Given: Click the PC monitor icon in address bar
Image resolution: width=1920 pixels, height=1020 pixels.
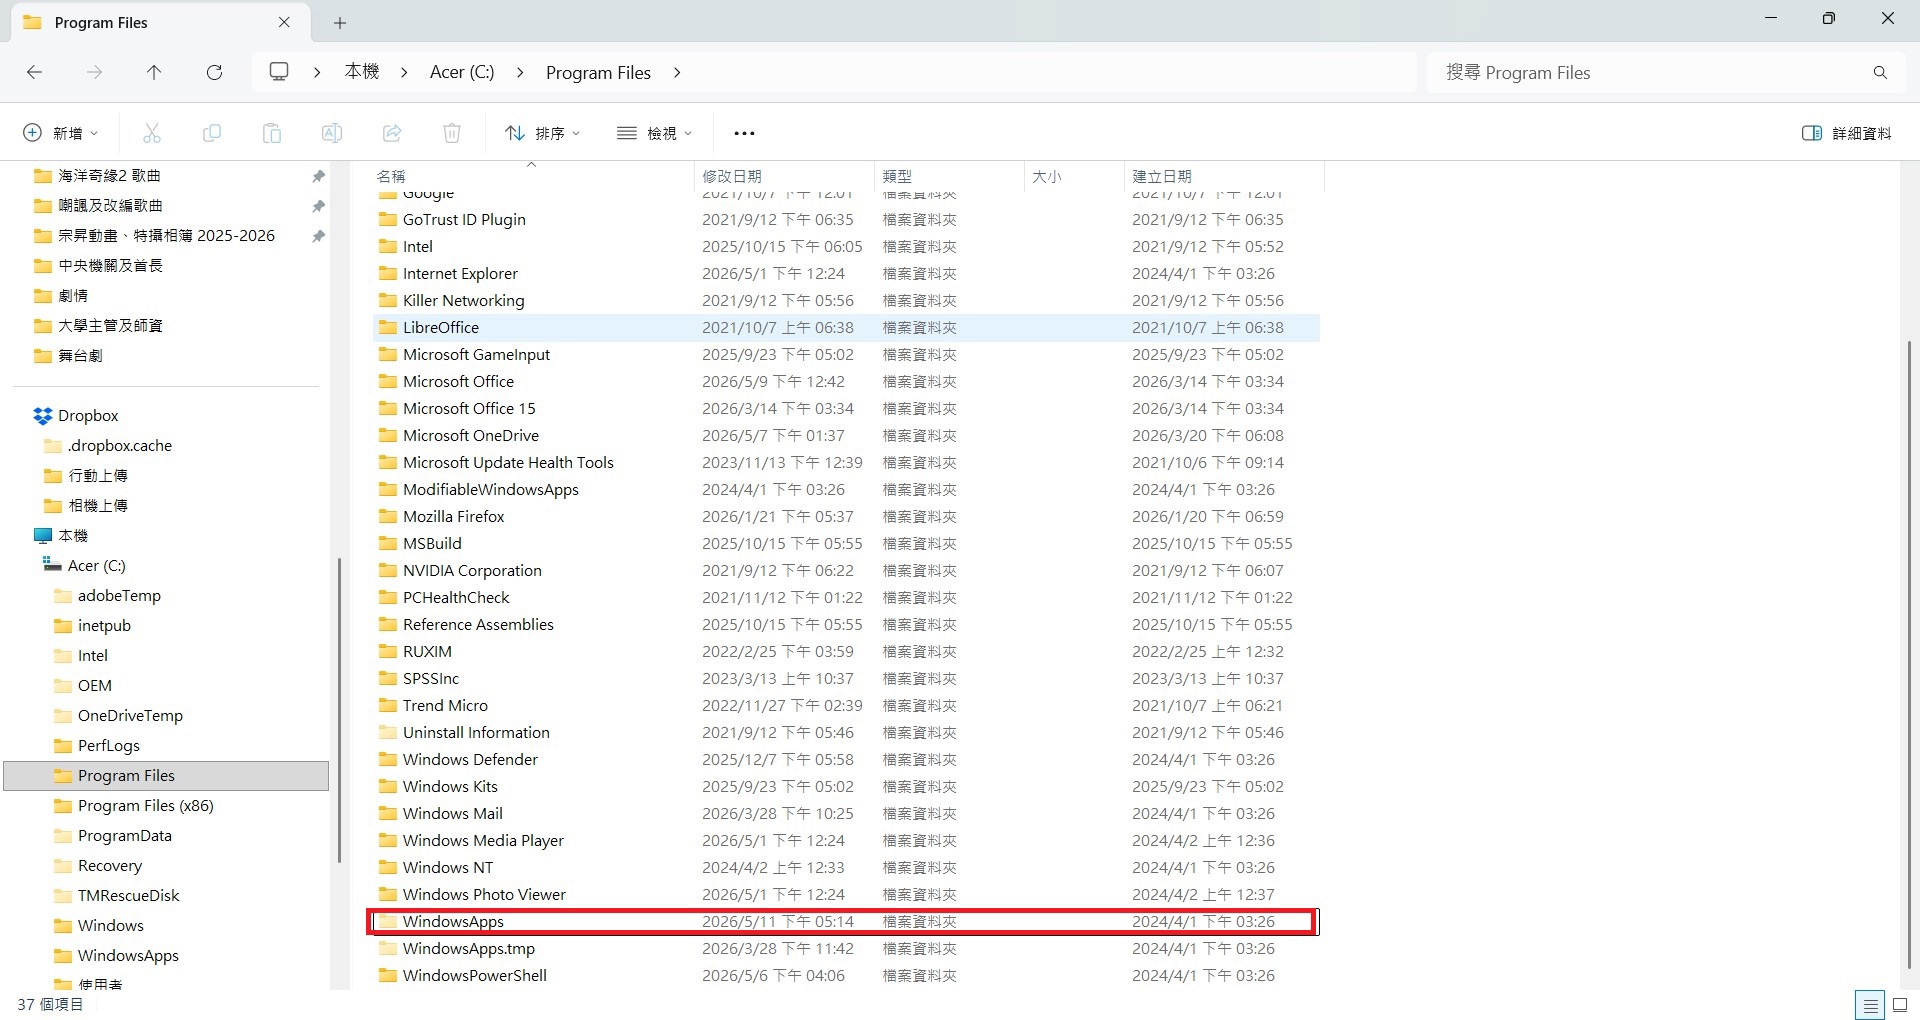Looking at the screenshot, I should click(279, 72).
